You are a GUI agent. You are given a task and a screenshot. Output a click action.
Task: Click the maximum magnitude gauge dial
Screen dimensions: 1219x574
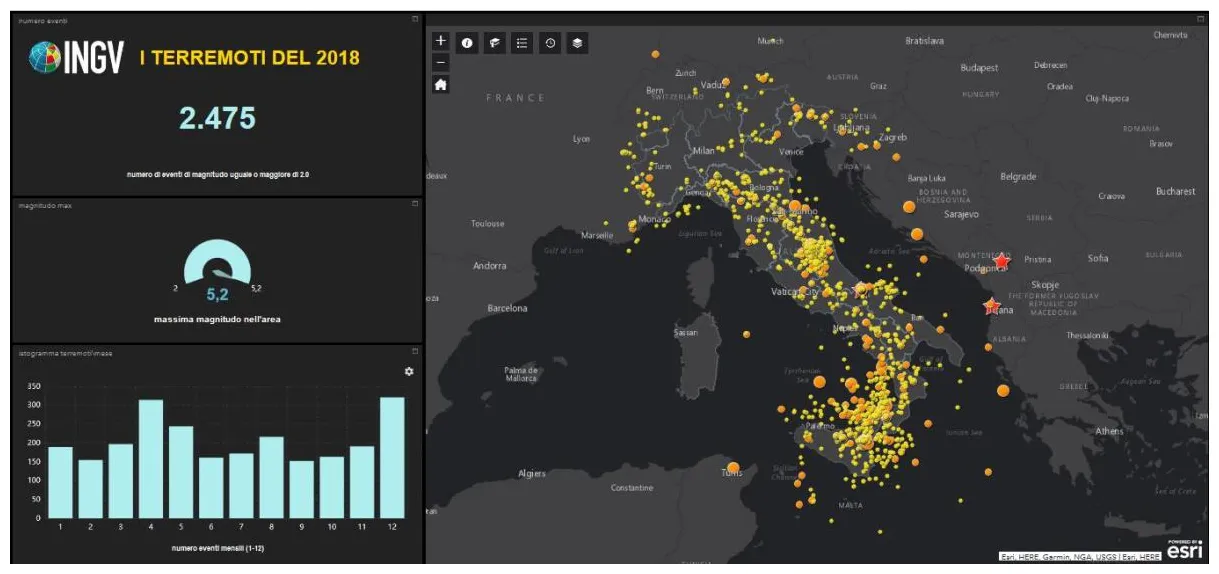[216, 262]
